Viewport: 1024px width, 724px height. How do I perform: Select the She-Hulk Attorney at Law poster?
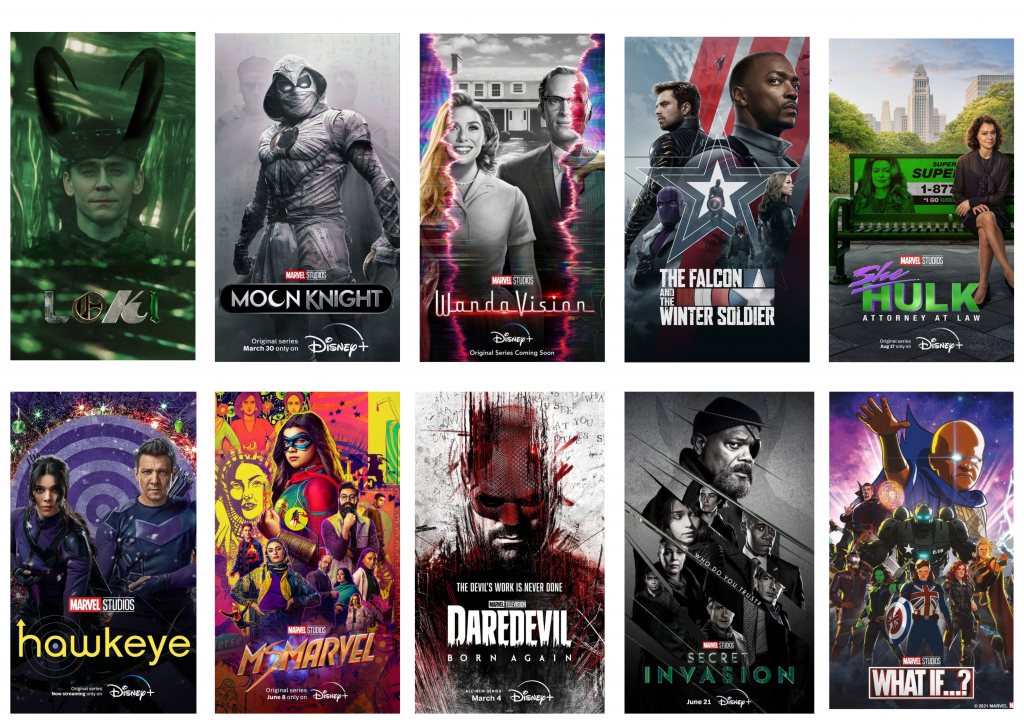(921, 200)
